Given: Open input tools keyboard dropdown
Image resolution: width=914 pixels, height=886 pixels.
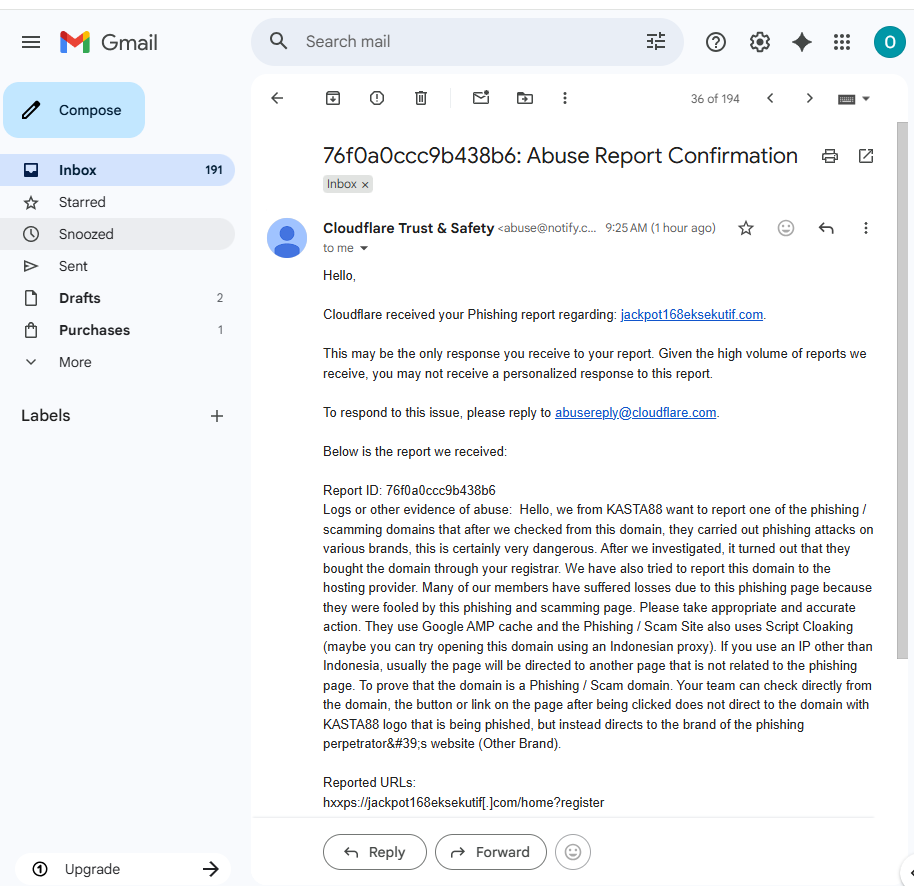Looking at the screenshot, I should 854,99.
